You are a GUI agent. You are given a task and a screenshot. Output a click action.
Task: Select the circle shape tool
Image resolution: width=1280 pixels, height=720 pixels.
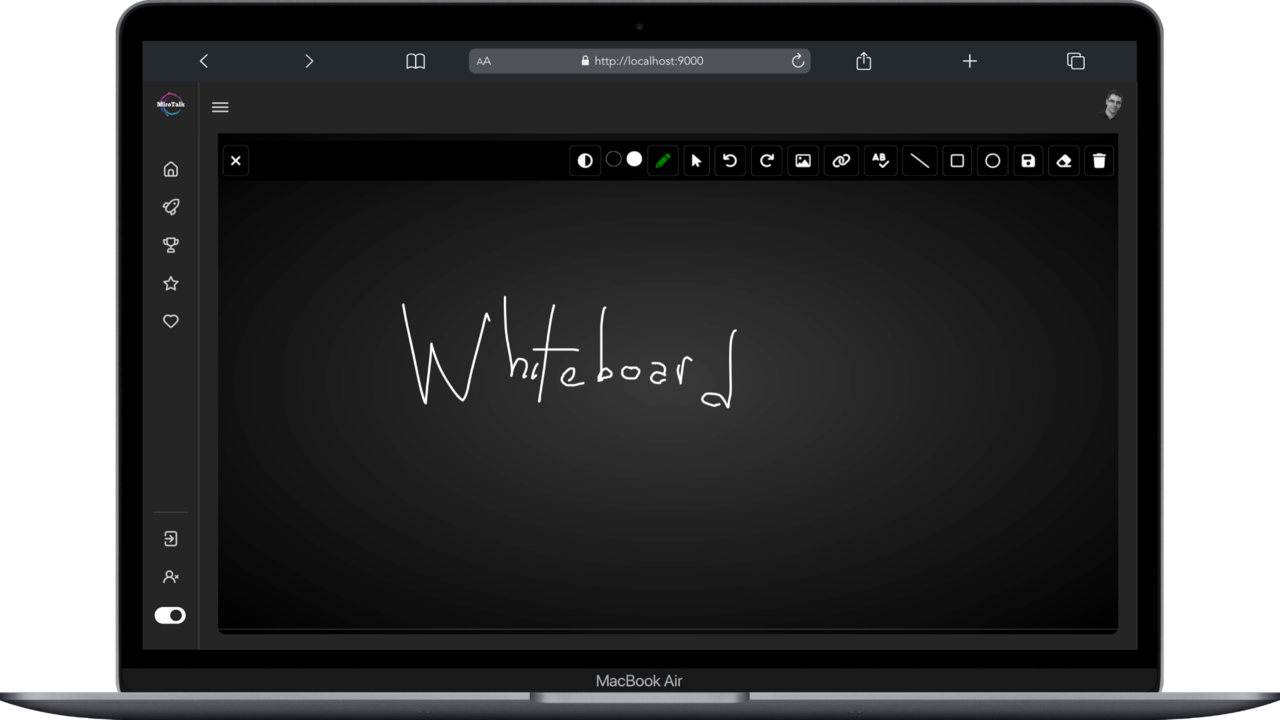[992, 160]
